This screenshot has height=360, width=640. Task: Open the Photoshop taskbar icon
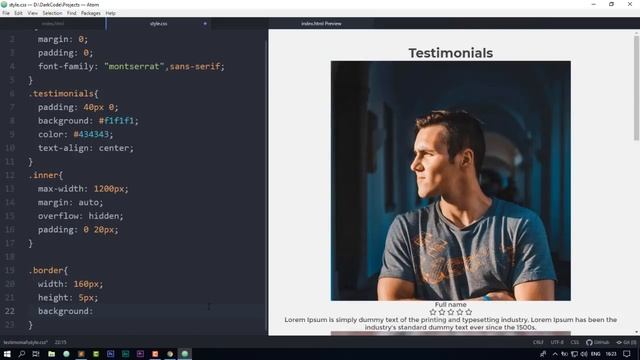click(x=111, y=354)
